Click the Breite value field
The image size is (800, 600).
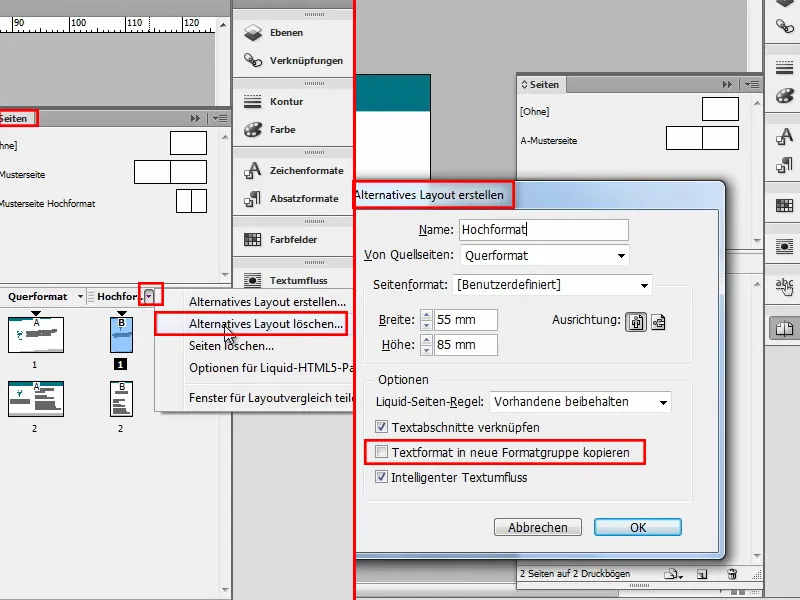pyautogui.click(x=465, y=320)
